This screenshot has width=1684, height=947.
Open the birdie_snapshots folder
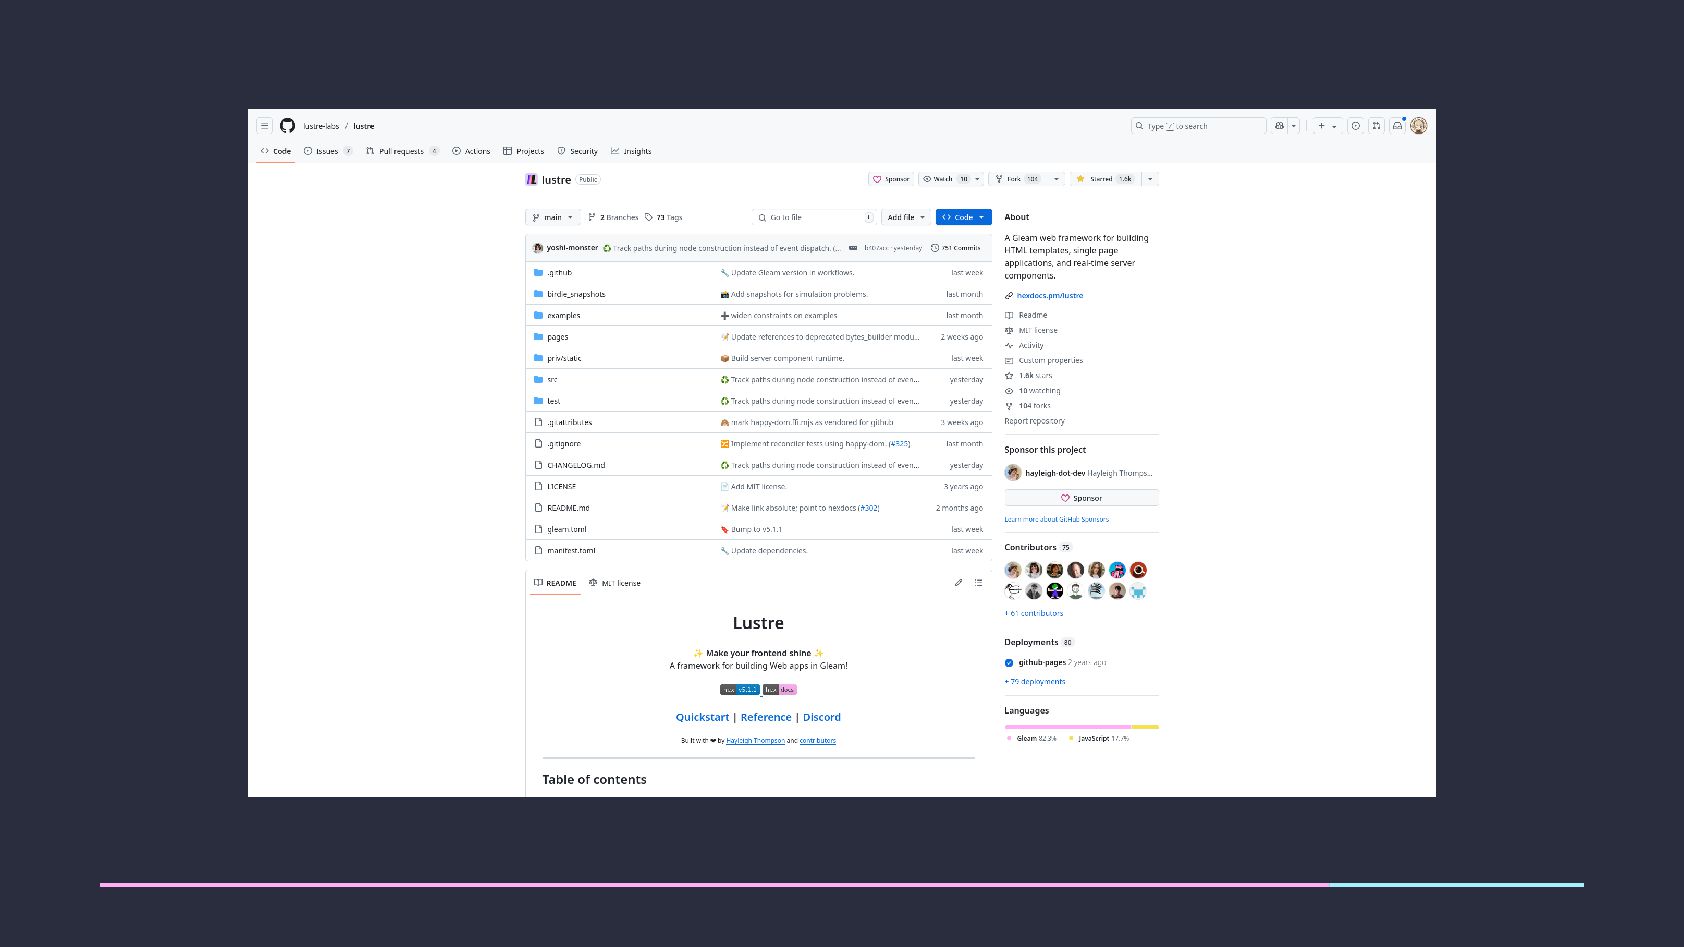coord(576,295)
